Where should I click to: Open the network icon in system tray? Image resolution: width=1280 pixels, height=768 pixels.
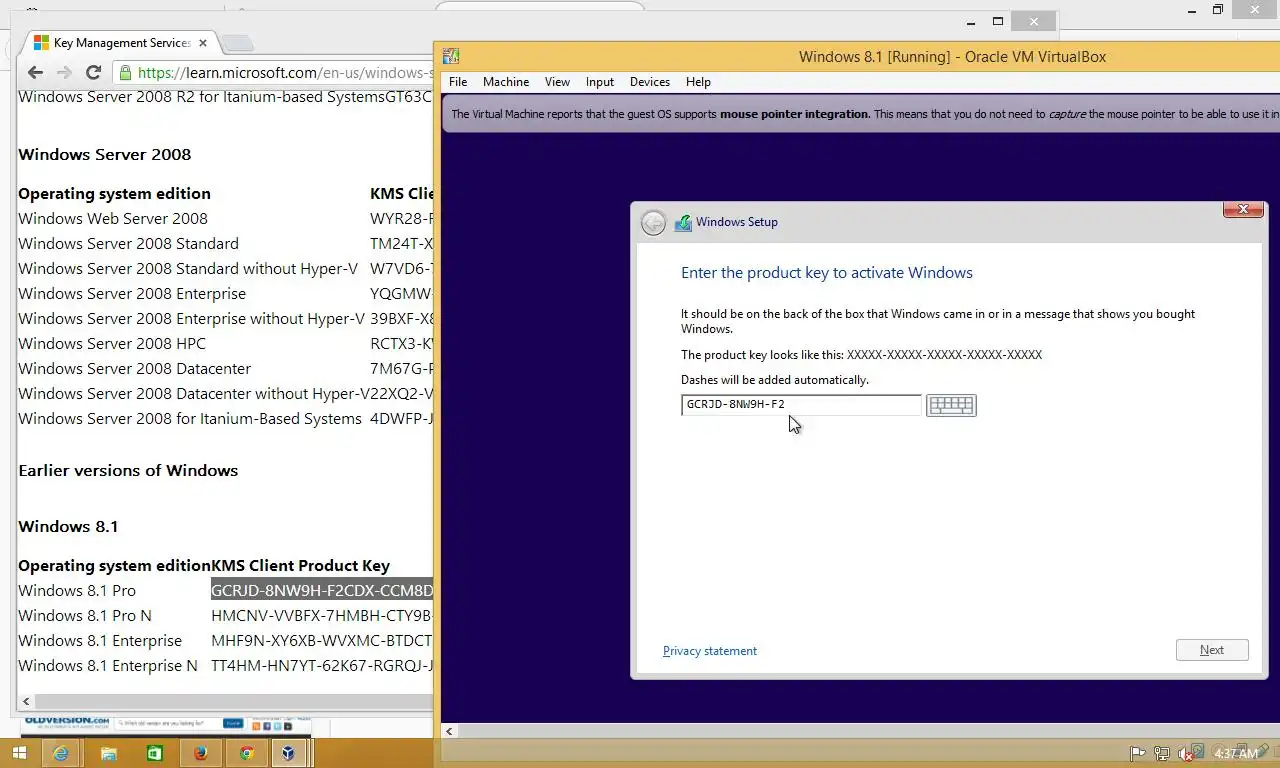point(1162,753)
